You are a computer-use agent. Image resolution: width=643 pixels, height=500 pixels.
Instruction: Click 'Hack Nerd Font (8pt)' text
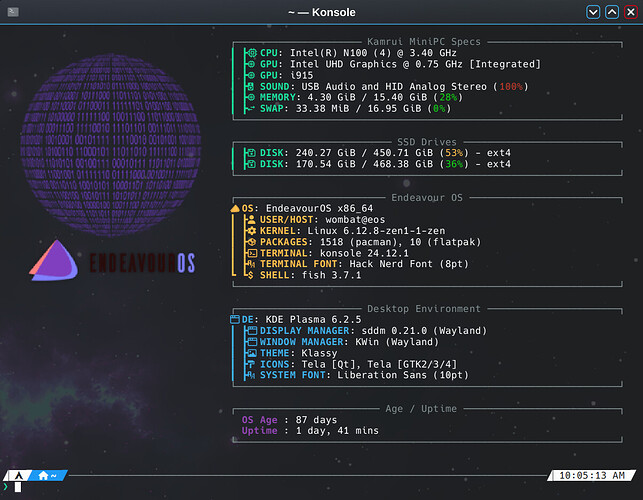(409, 264)
